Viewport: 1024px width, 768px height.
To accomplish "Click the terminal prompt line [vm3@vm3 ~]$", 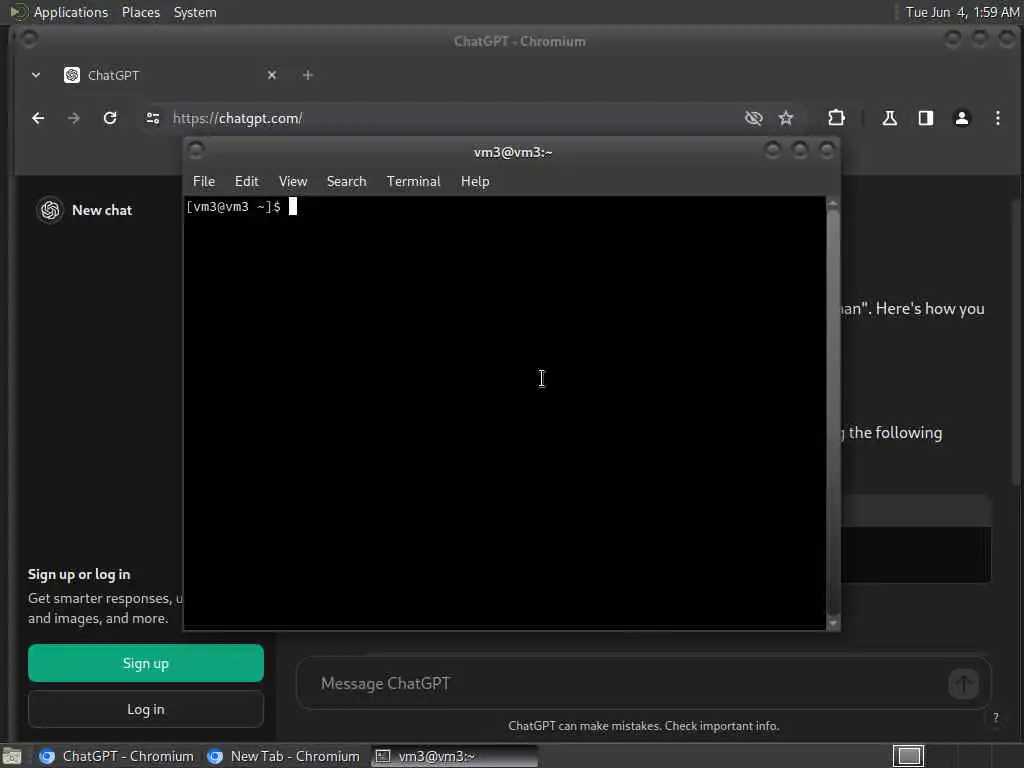I will tap(233, 207).
